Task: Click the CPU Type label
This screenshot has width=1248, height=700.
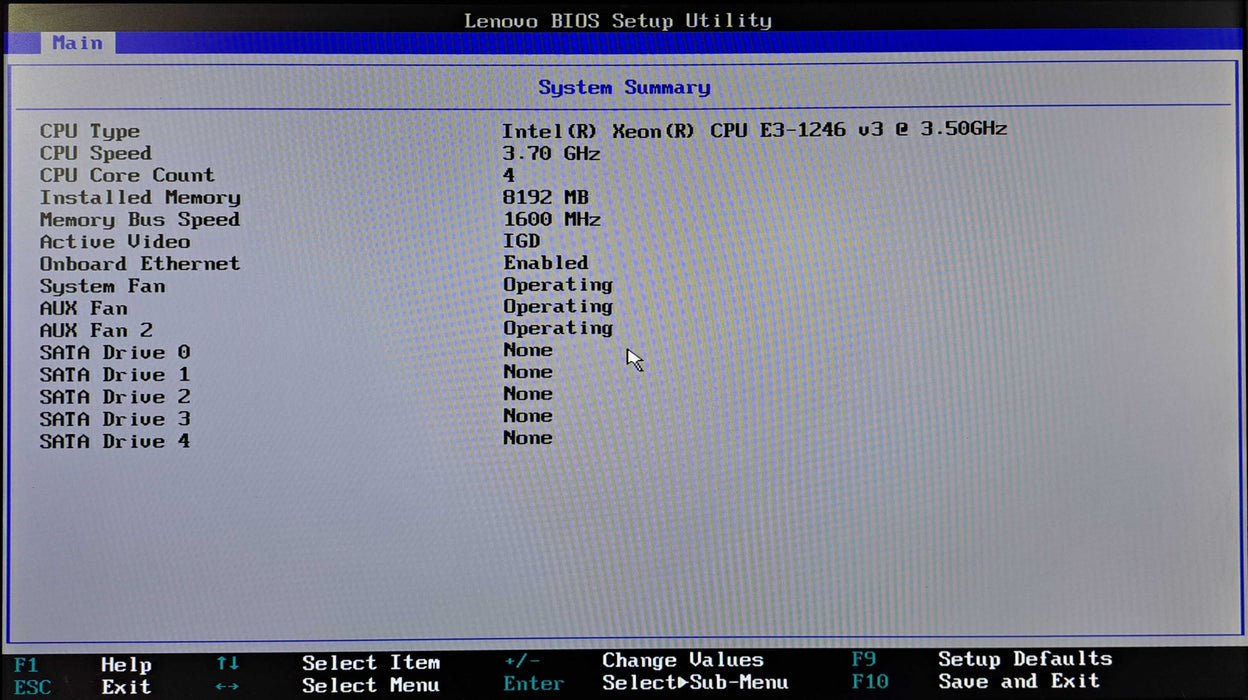Action: (x=90, y=131)
